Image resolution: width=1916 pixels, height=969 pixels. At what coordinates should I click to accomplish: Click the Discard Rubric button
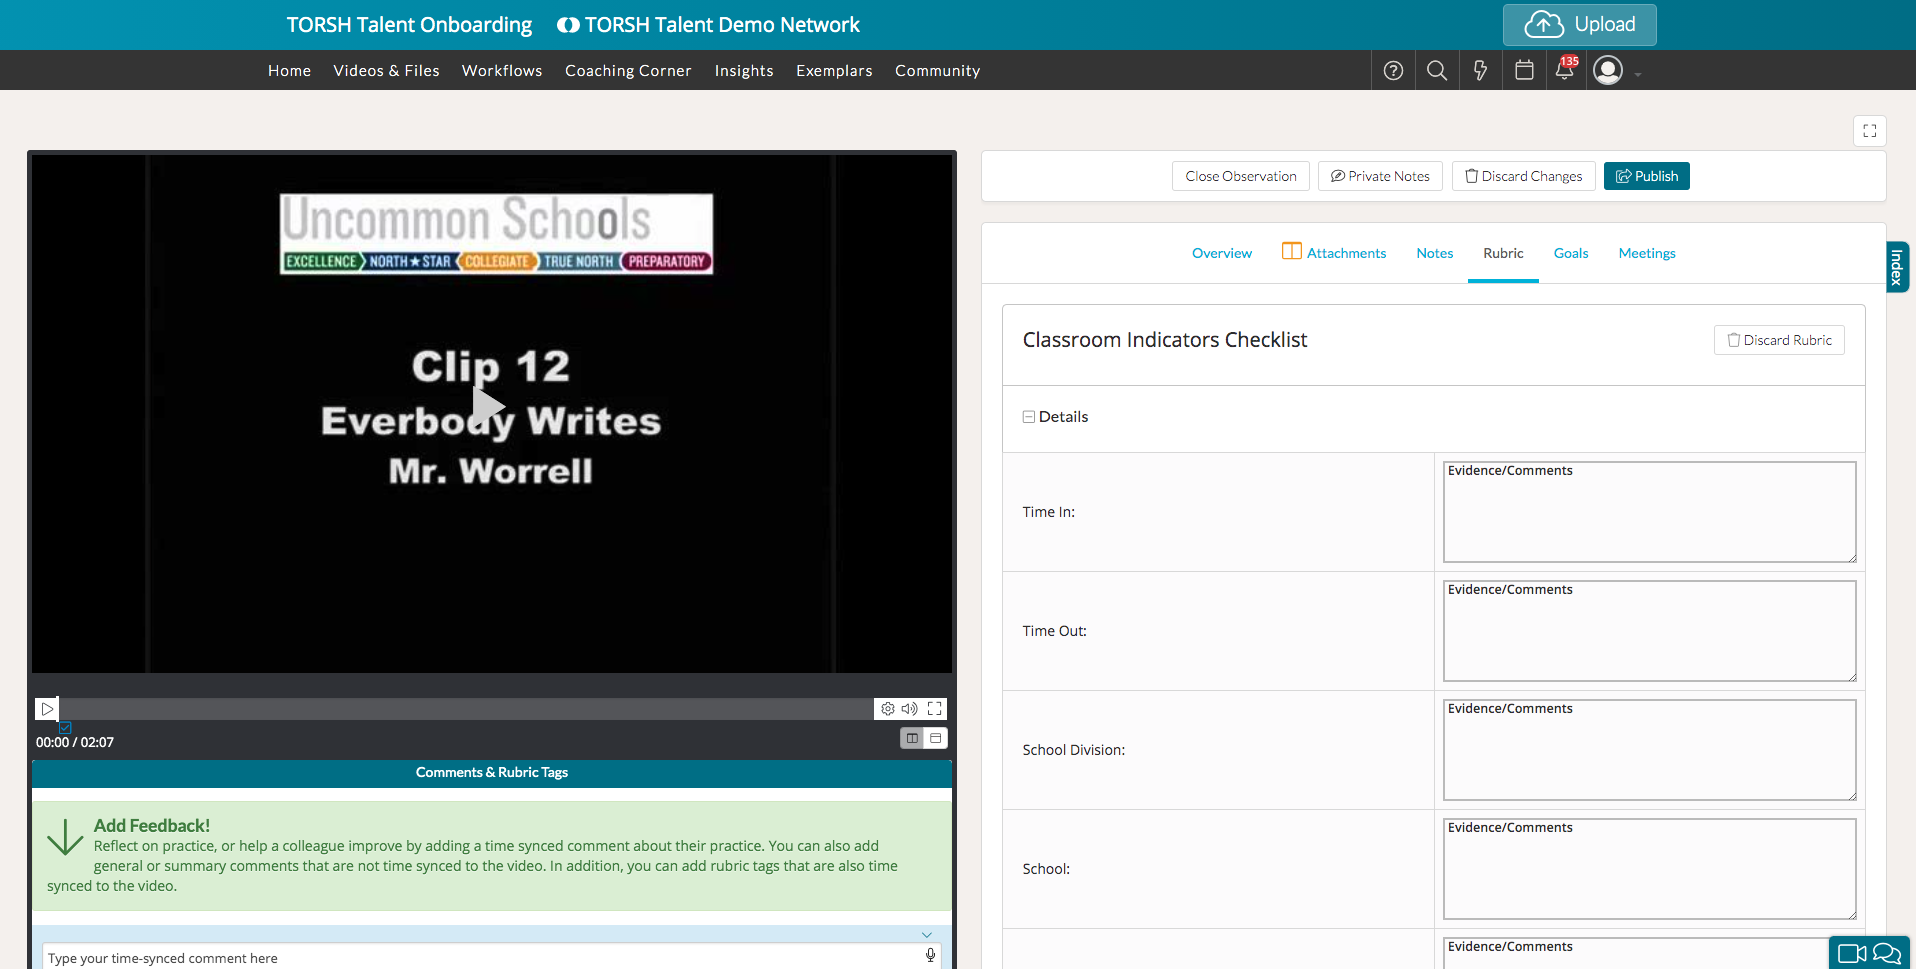1779,340
